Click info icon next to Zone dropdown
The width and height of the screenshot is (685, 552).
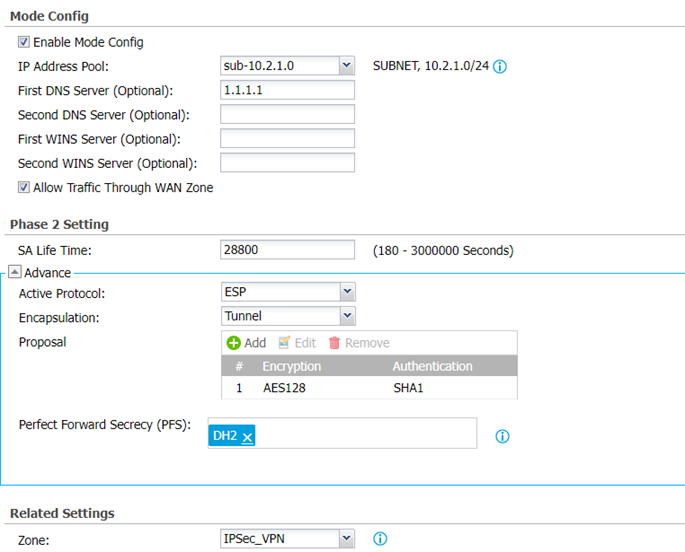[380, 539]
